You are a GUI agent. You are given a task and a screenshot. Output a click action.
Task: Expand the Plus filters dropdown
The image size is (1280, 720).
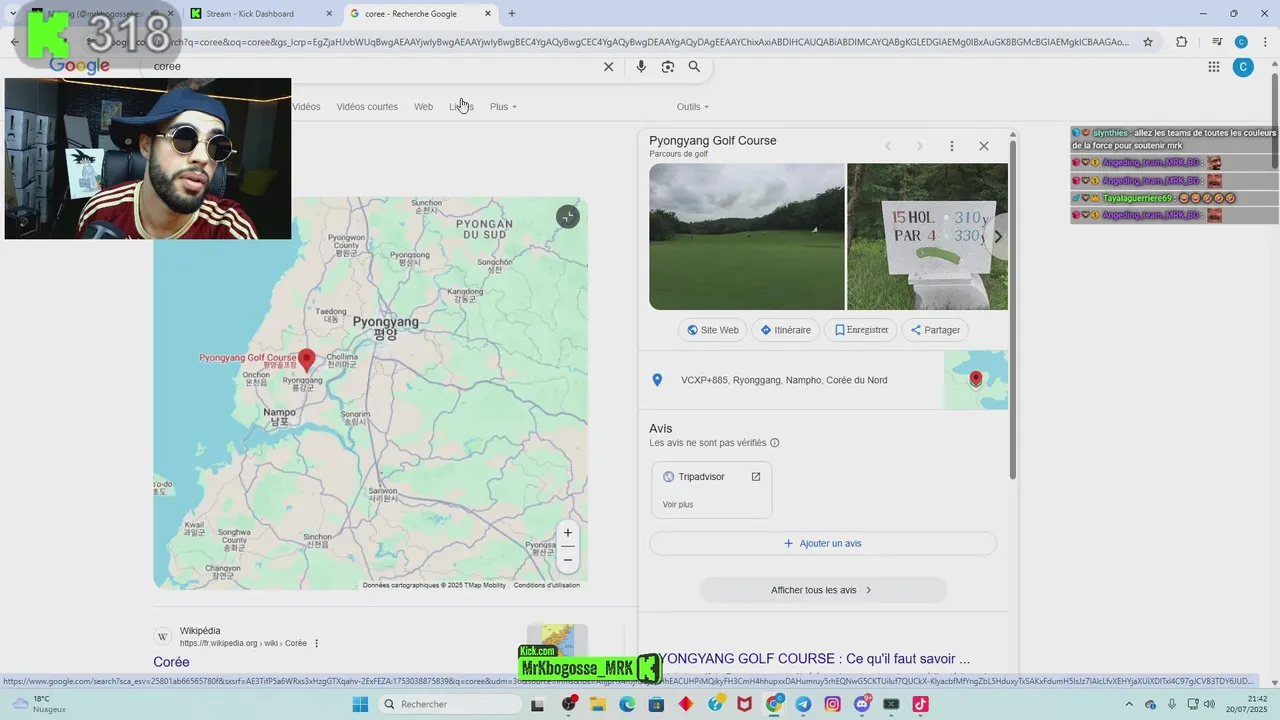point(503,107)
